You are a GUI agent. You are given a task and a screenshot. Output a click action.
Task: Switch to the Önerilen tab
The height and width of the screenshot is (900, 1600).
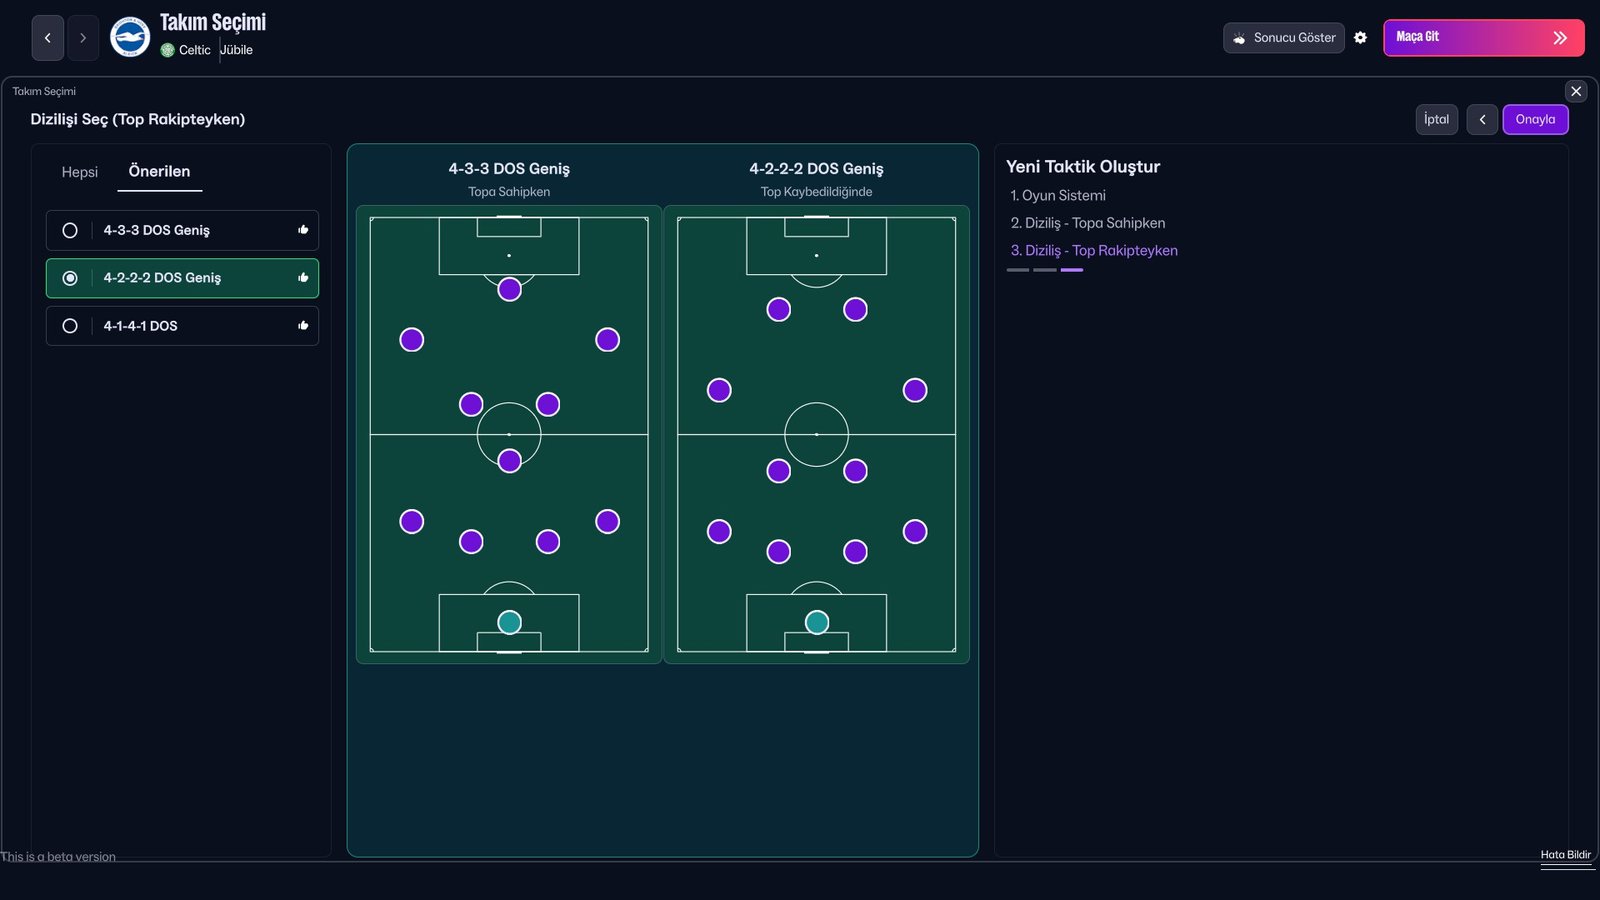tap(159, 171)
